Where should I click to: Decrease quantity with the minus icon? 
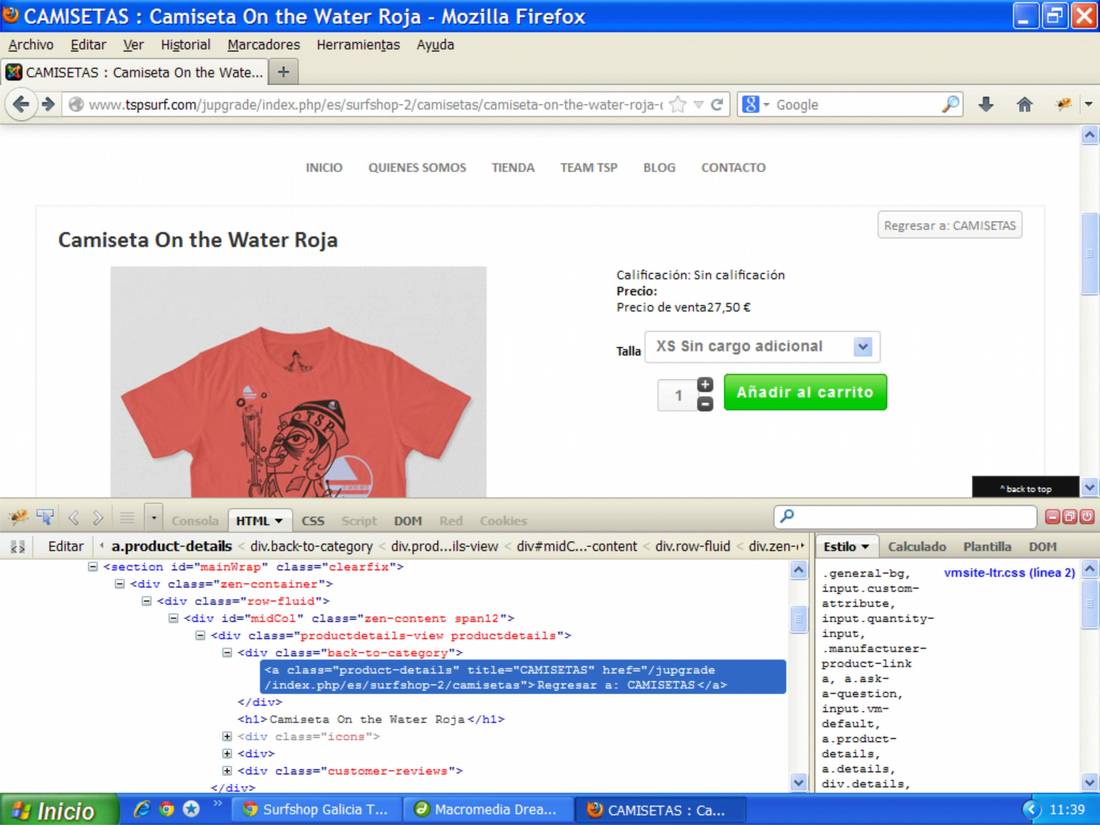coord(705,403)
